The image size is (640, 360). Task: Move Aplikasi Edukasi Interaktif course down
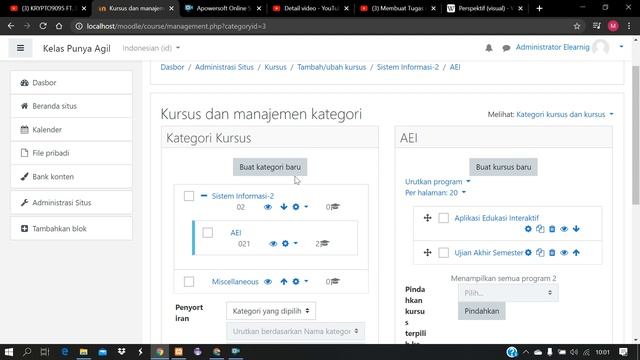(x=576, y=229)
